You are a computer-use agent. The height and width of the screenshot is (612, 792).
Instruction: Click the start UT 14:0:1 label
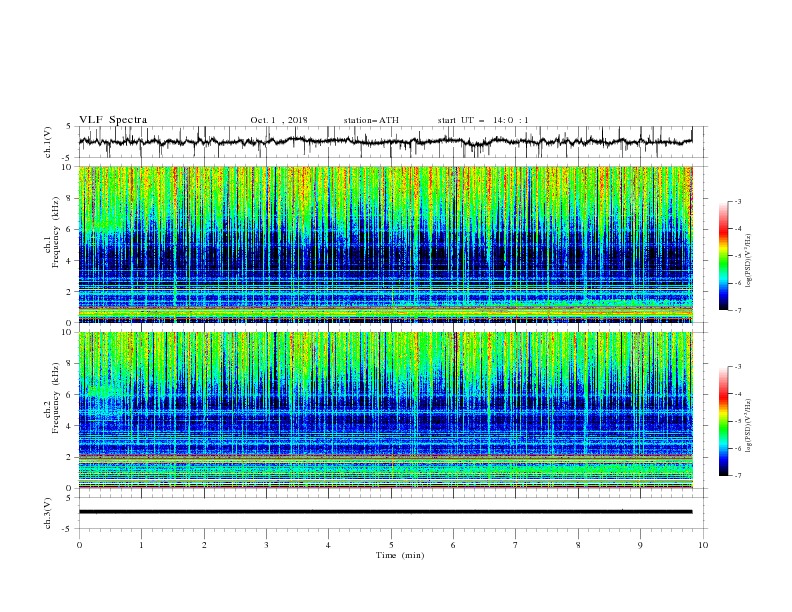coord(483,120)
